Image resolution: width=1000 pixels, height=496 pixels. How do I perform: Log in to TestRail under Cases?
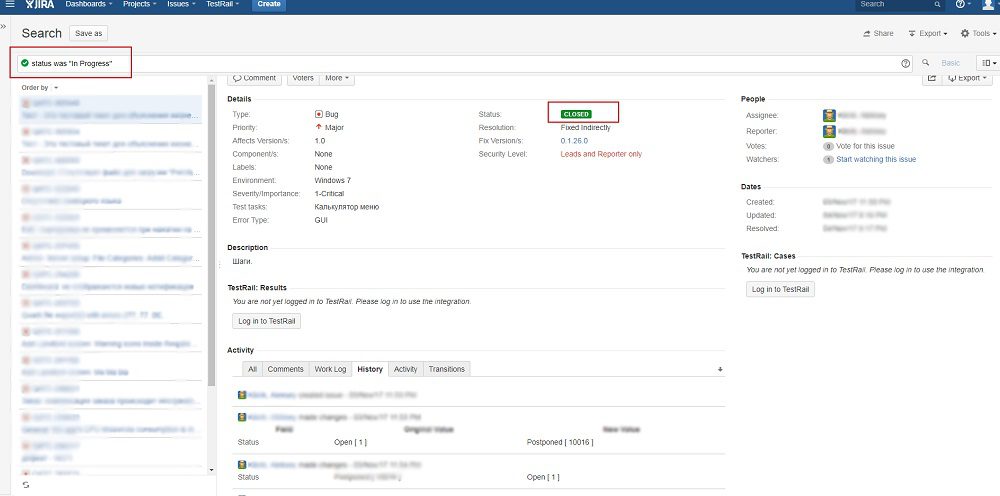tap(781, 289)
